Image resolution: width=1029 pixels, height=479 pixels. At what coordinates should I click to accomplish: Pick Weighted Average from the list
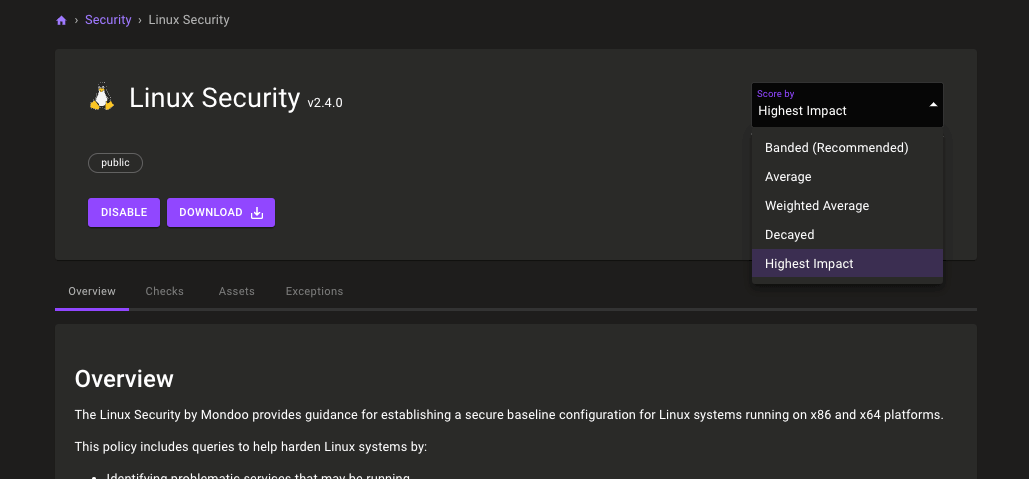click(x=817, y=206)
